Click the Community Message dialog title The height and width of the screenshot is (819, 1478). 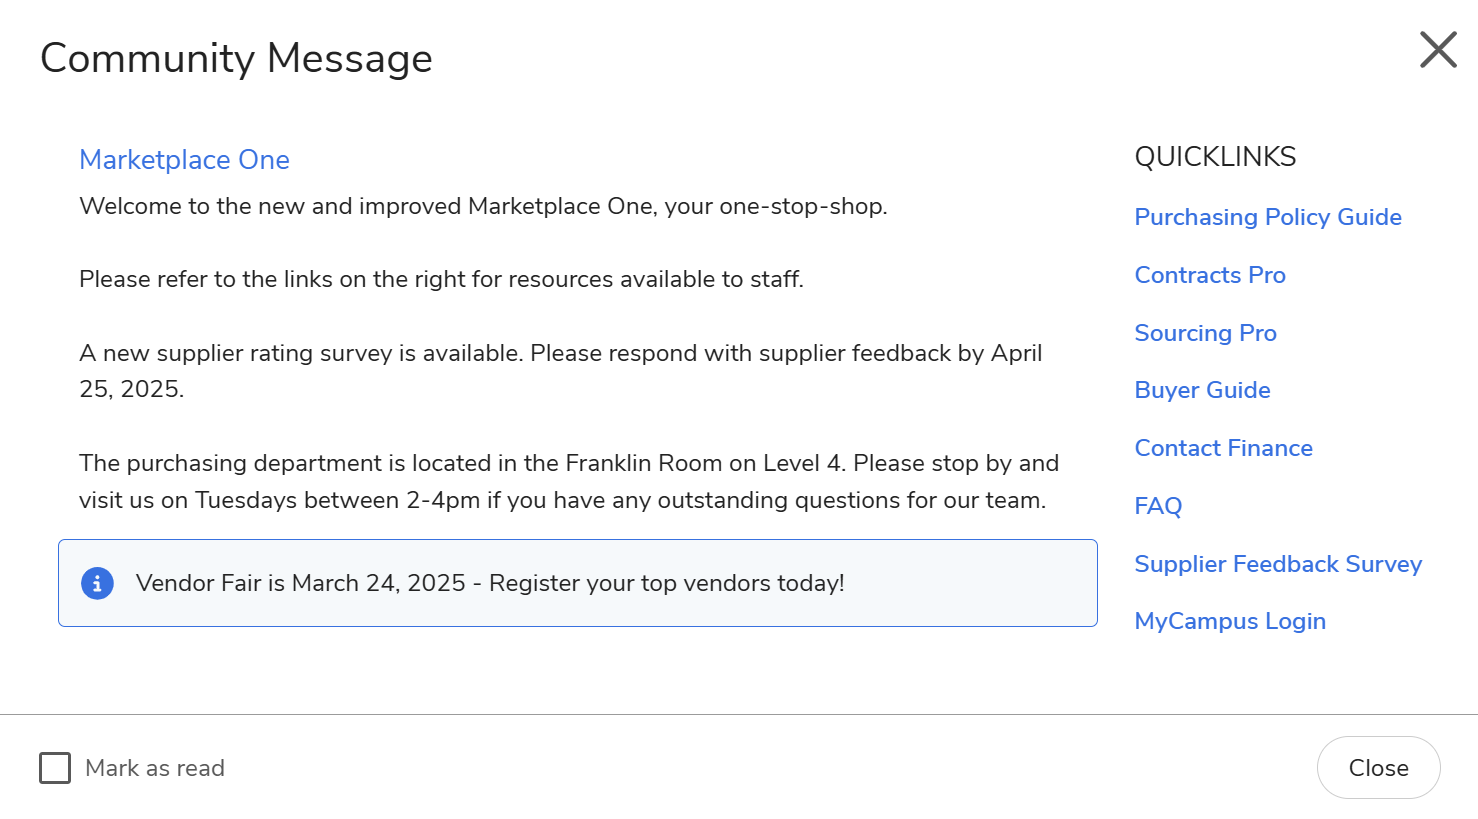click(x=236, y=58)
